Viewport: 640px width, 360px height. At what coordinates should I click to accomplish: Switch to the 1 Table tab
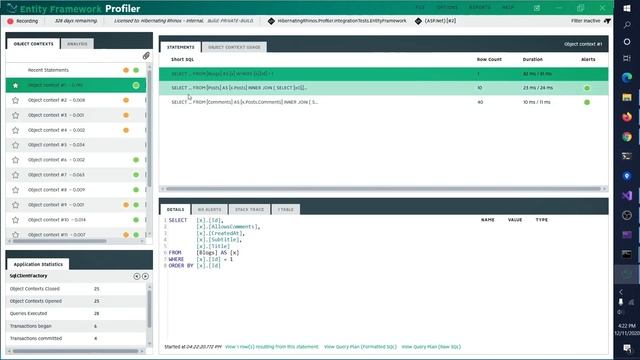pos(286,209)
